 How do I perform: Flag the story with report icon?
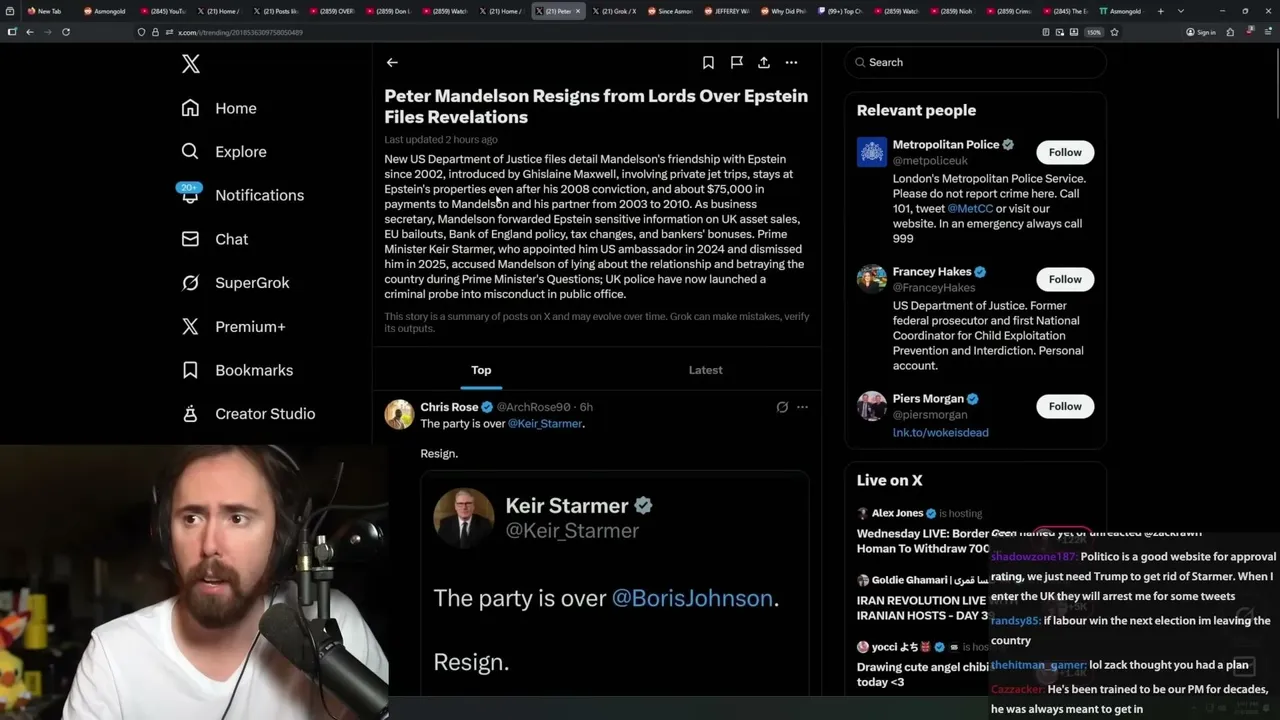click(736, 62)
